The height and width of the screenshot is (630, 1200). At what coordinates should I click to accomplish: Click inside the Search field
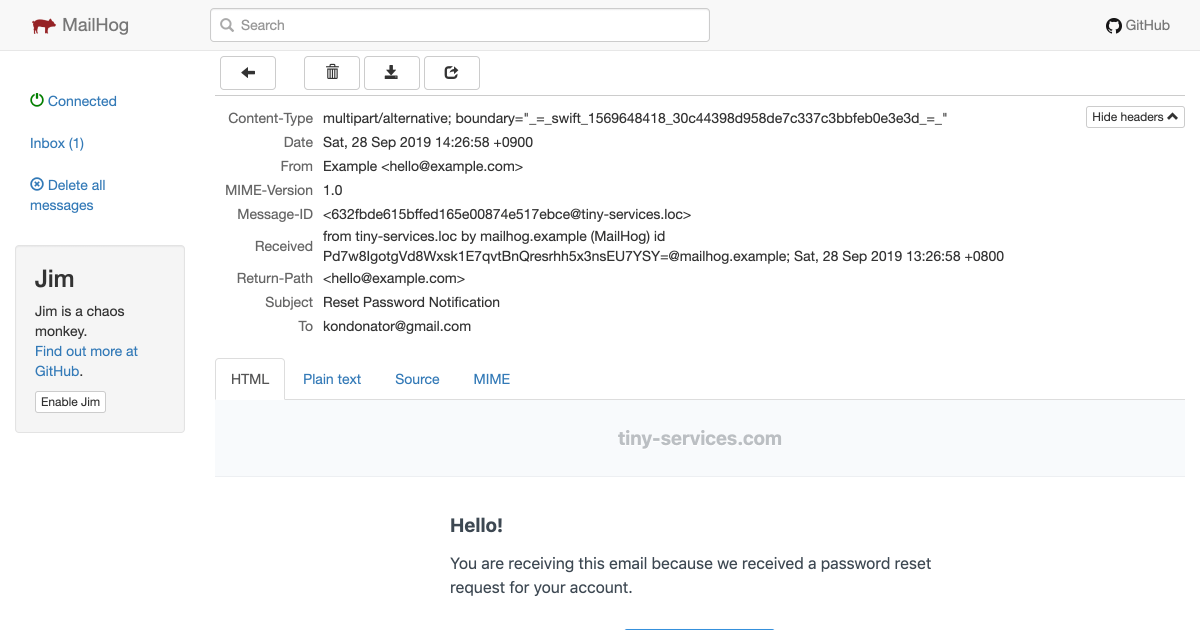pyautogui.click(x=460, y=24)
